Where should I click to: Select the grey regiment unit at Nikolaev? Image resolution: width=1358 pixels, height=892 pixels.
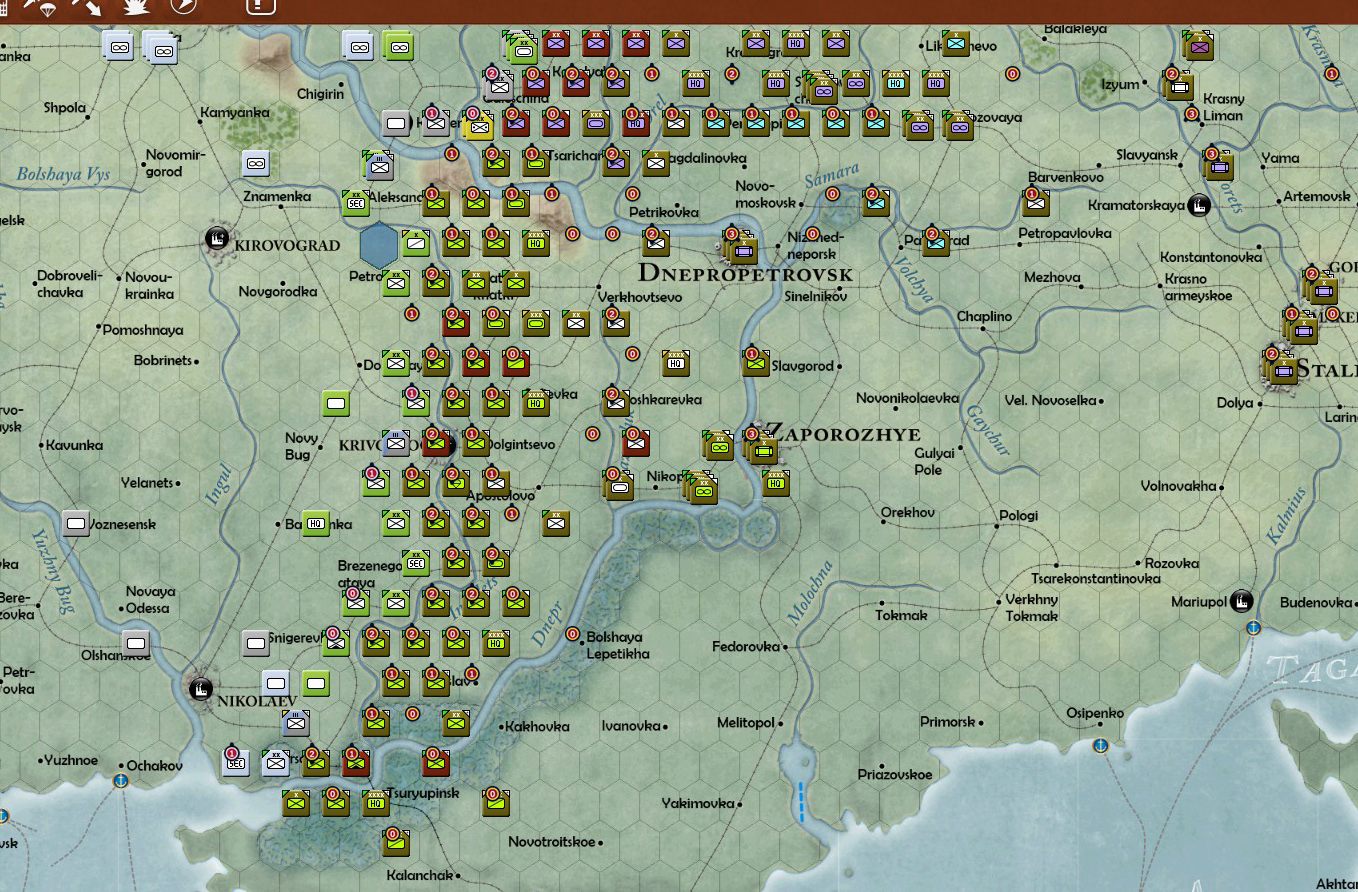(x=296, y=723)
